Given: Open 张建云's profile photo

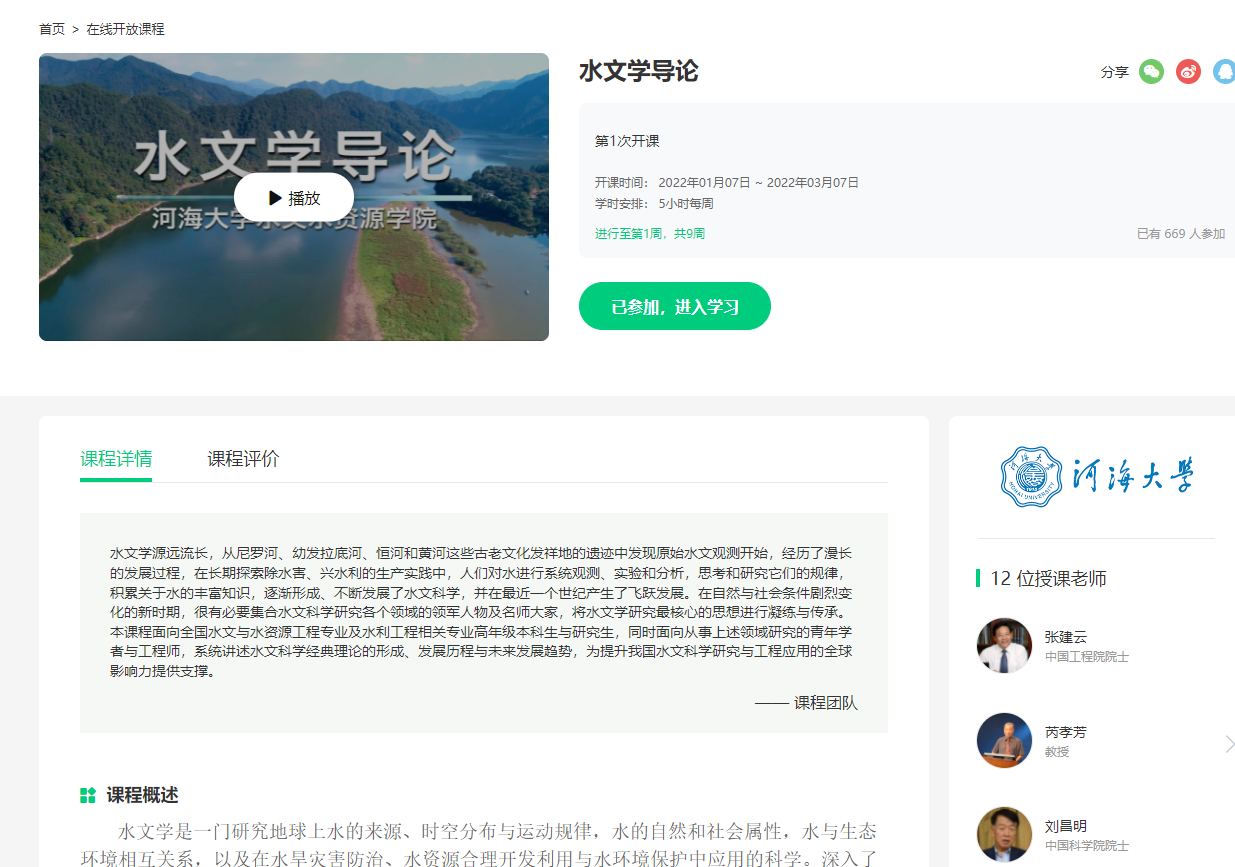Looking at the screenshot, I should click(x=1004, y=646).
